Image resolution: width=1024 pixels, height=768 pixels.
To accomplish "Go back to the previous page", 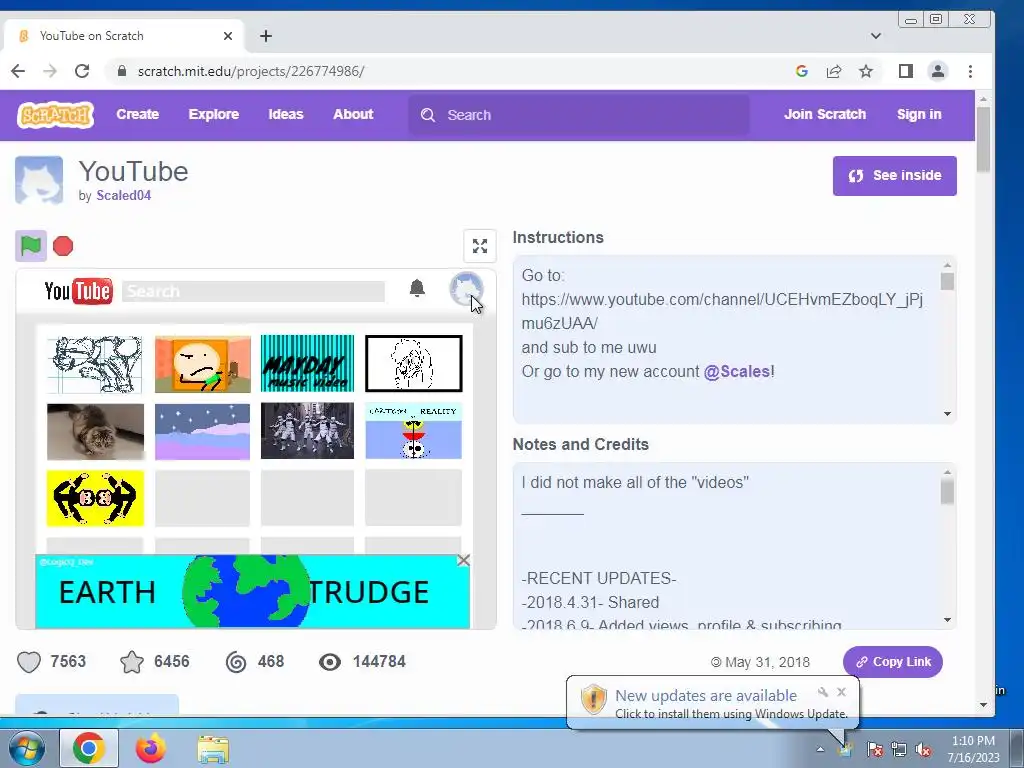I will click(18, 71).
